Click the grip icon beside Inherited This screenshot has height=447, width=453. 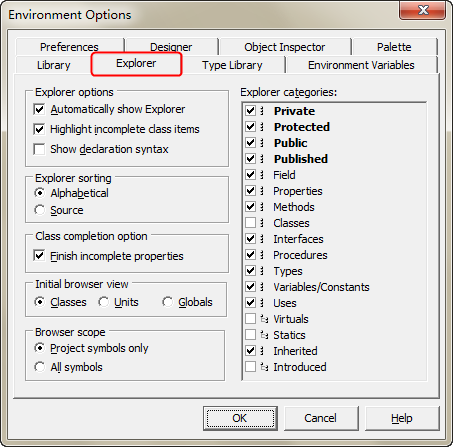click(x=262, y=351)
